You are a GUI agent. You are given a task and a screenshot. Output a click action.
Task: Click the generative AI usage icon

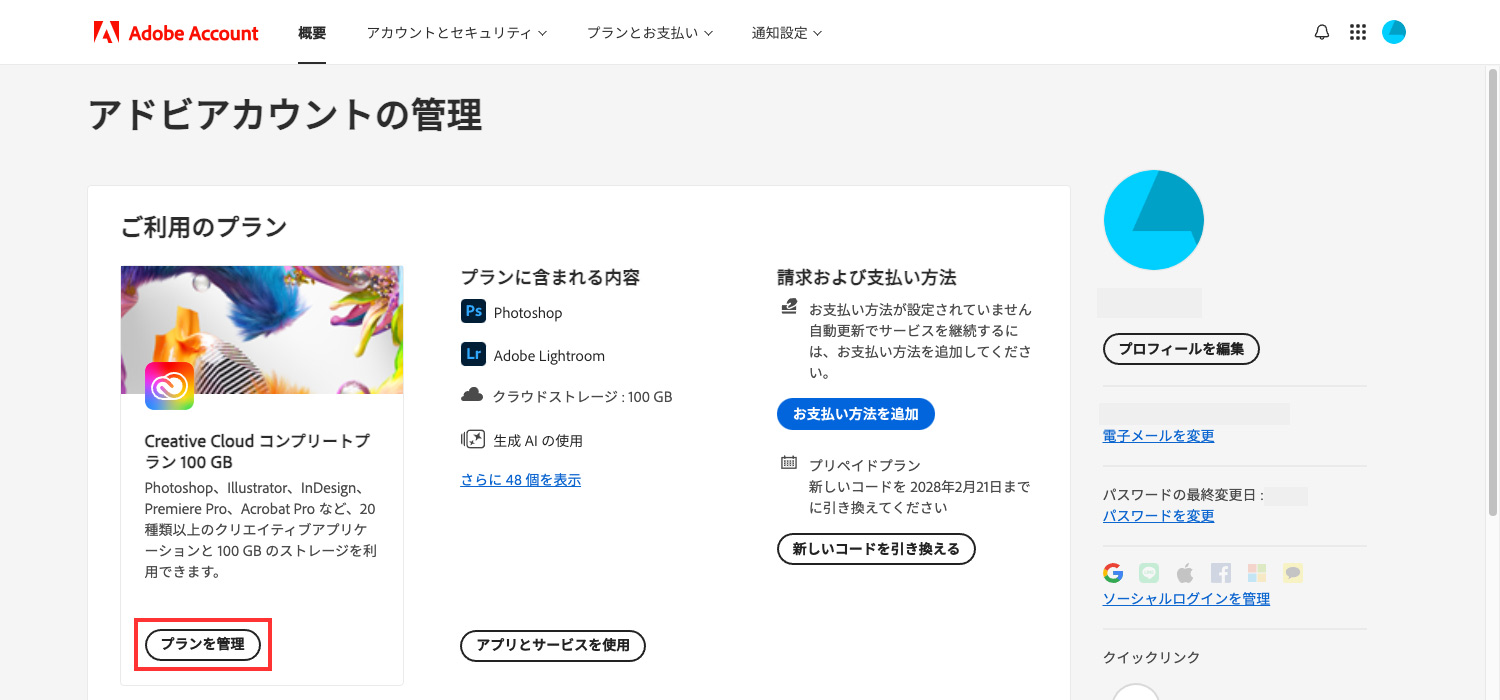(472, 439)
